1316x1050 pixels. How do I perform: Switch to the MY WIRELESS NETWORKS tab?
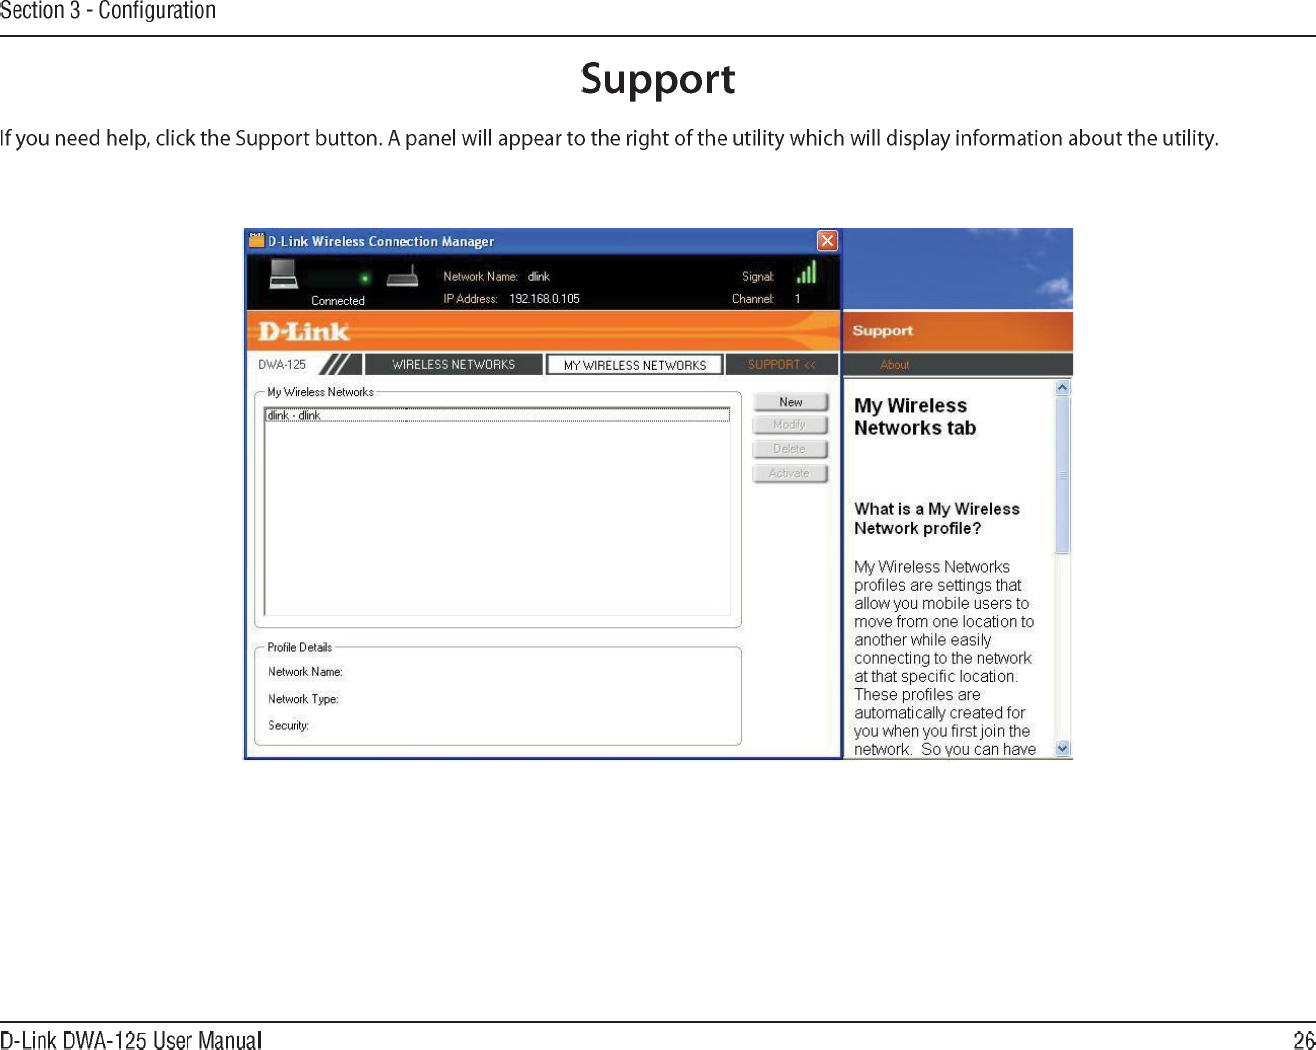click(x=635, y=365)
